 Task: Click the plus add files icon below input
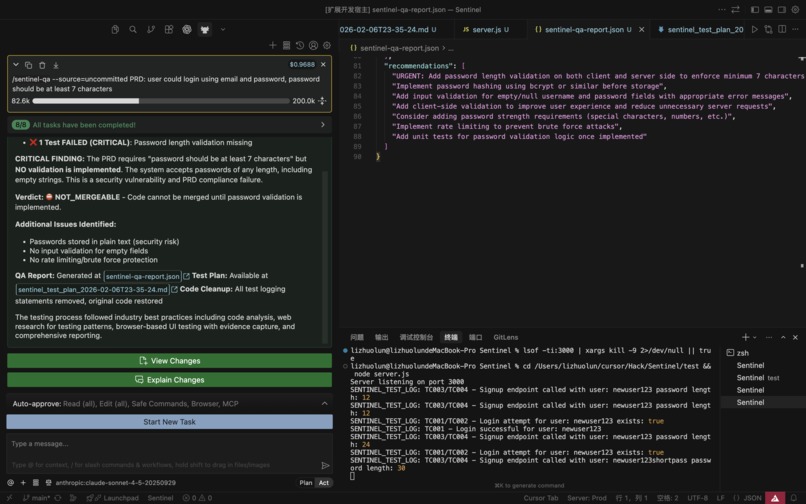(23, 482)
